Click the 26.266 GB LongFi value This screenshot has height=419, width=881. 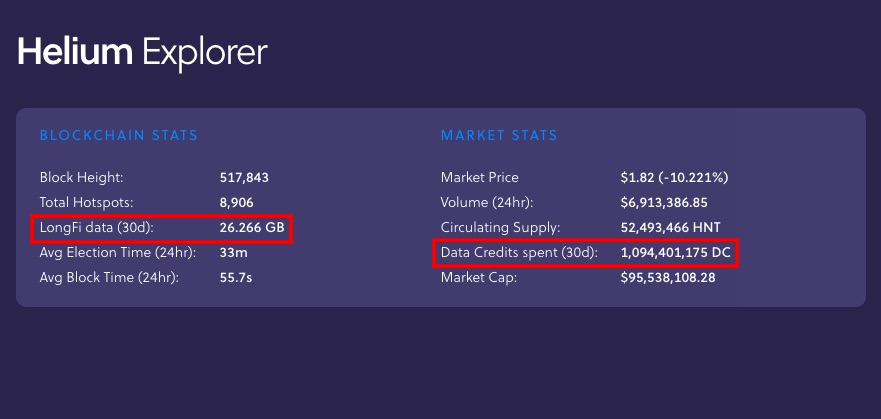pos(252,228)
